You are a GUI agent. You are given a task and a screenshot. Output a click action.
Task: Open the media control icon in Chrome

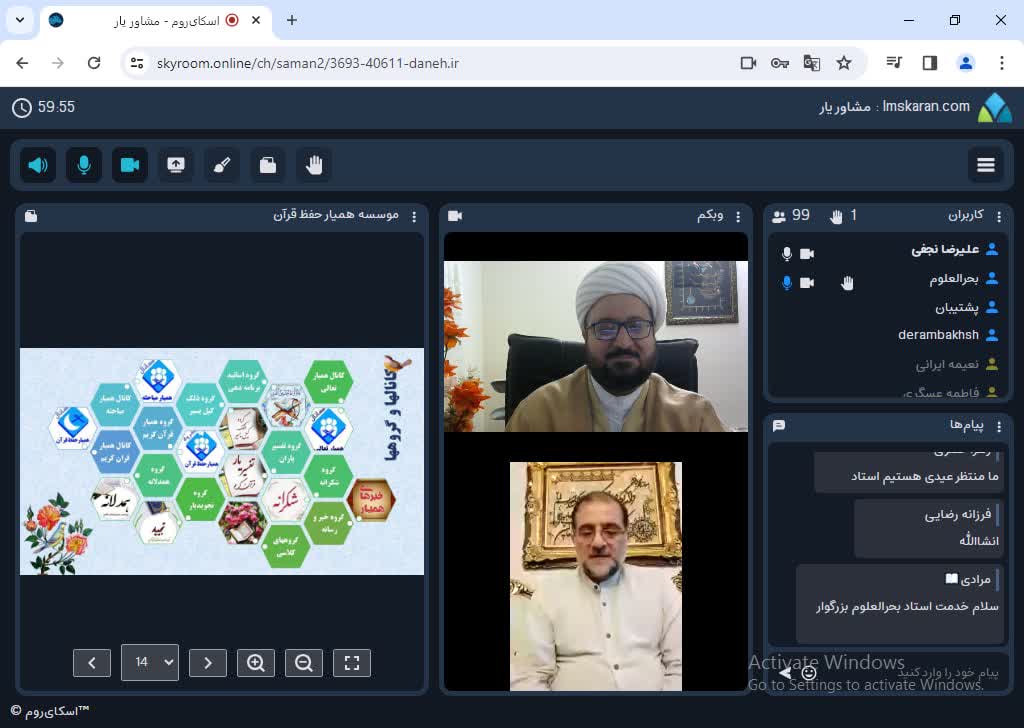coord(894,63)
